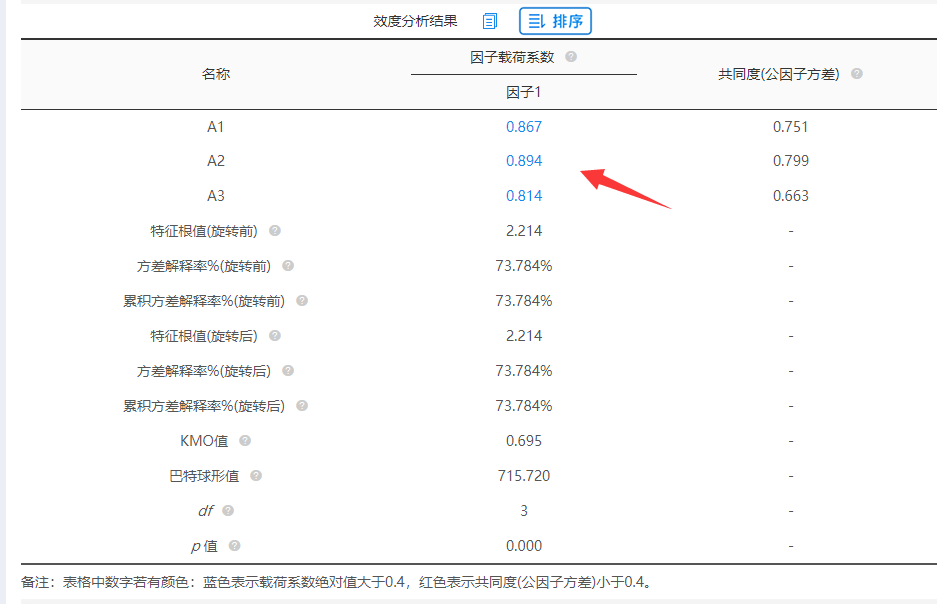Open help icon beside 方差解释率%(旋转前)
The image size is (937, 604).
pyautogui.click(x=288, y=266)
